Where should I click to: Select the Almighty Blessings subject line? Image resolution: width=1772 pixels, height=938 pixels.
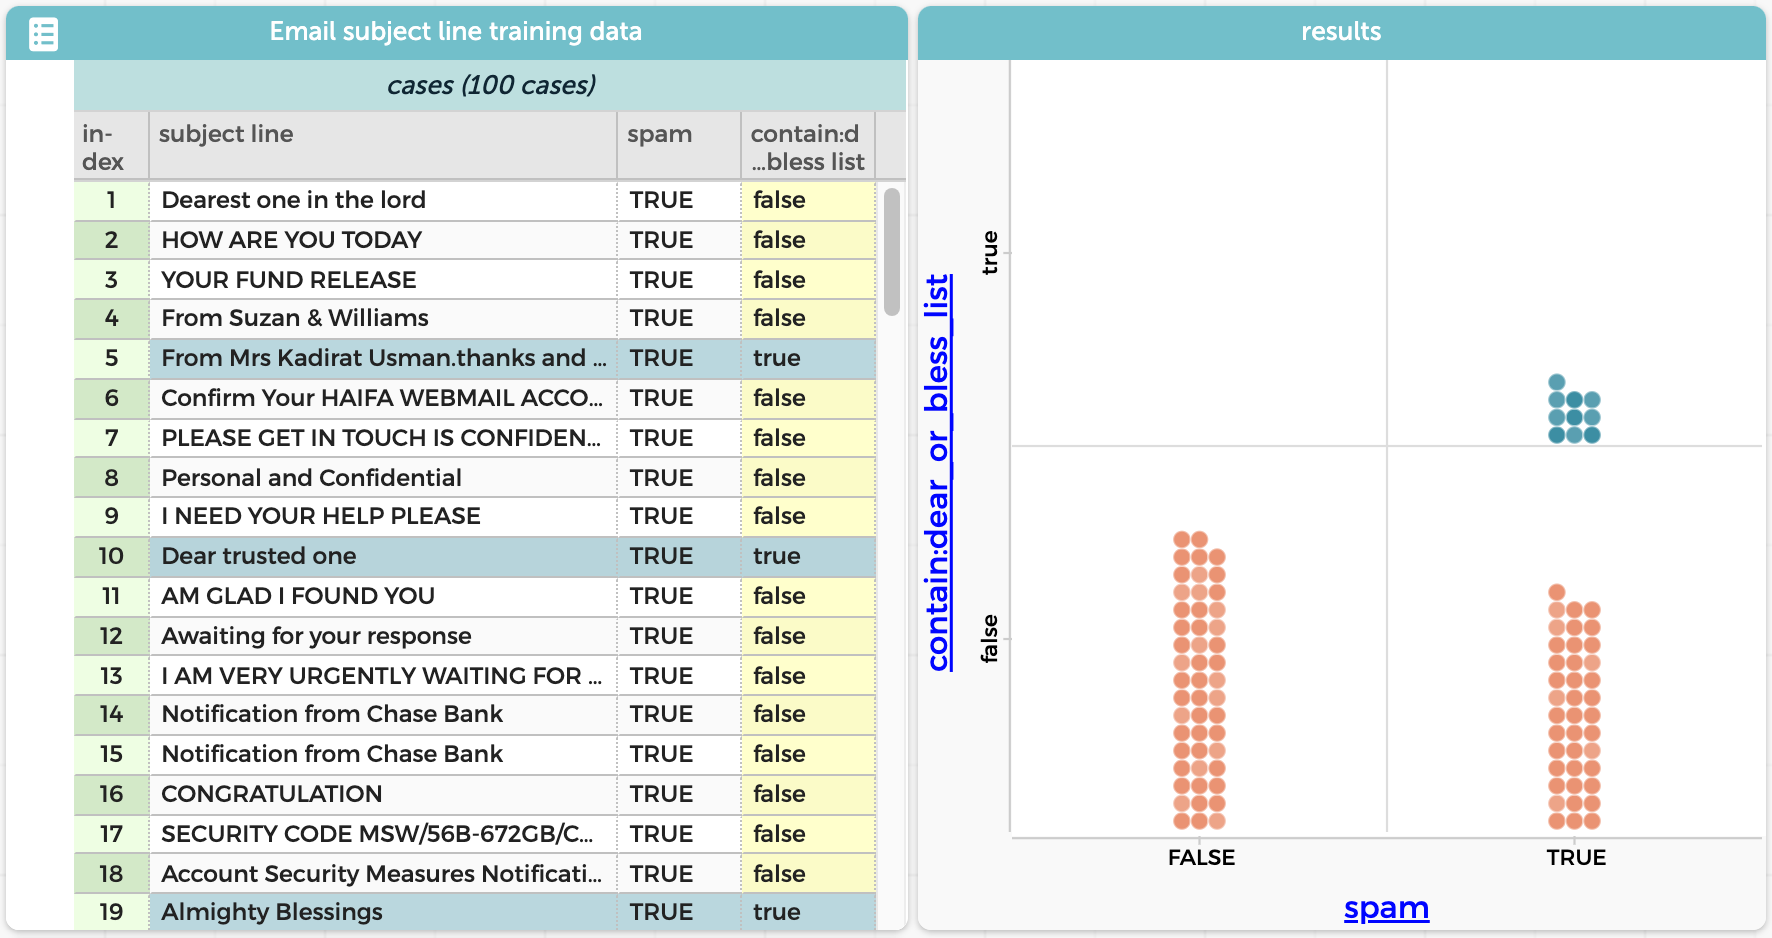pos(272,912)
